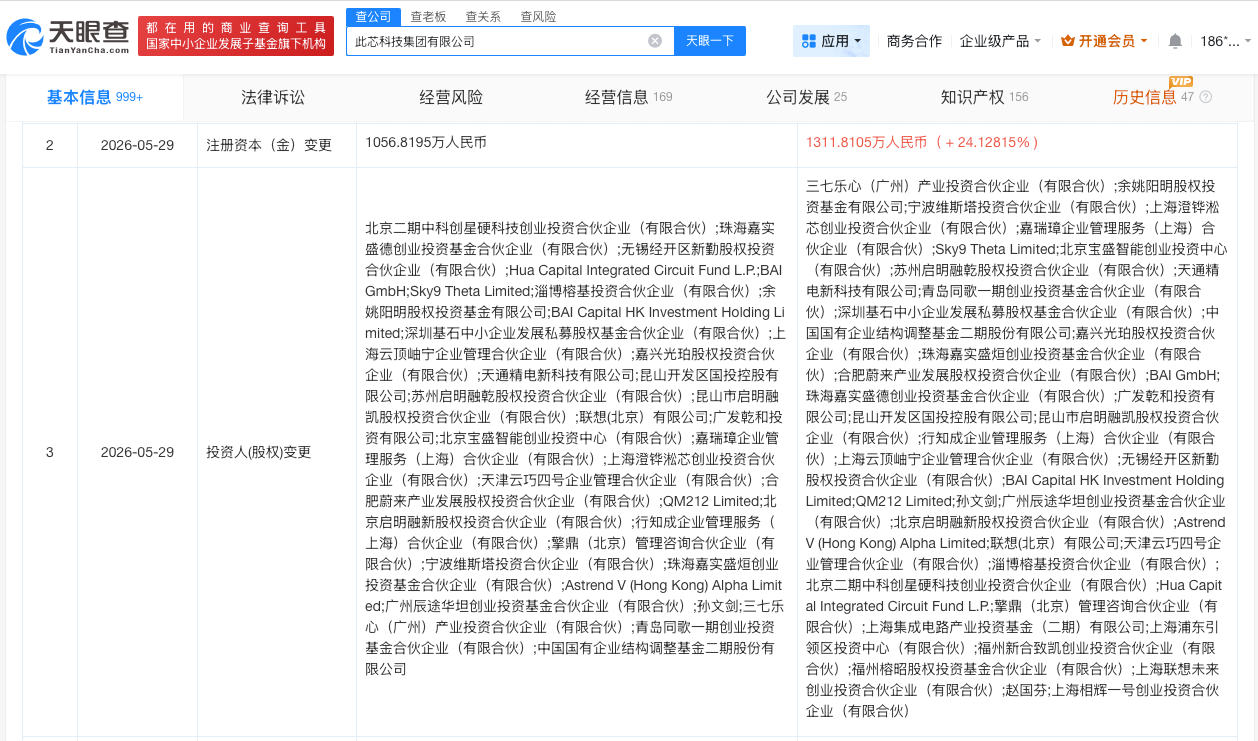Click the last line 企业（有限合伙） in after column

click(858, 711)
